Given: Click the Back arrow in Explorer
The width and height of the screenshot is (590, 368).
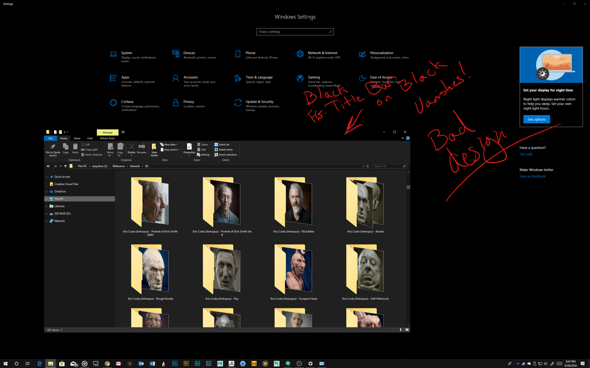Looking at the screenshot, I should [48, 166].
